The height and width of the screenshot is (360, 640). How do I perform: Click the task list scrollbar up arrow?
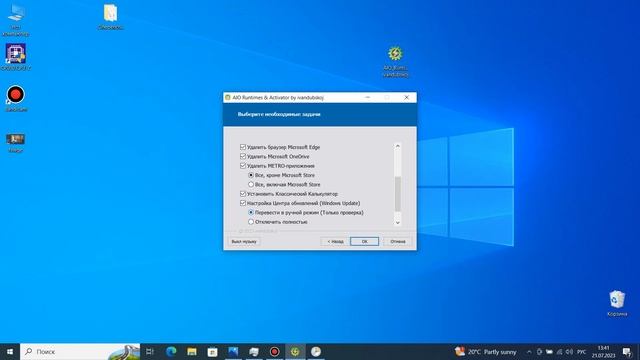point(398,146)
